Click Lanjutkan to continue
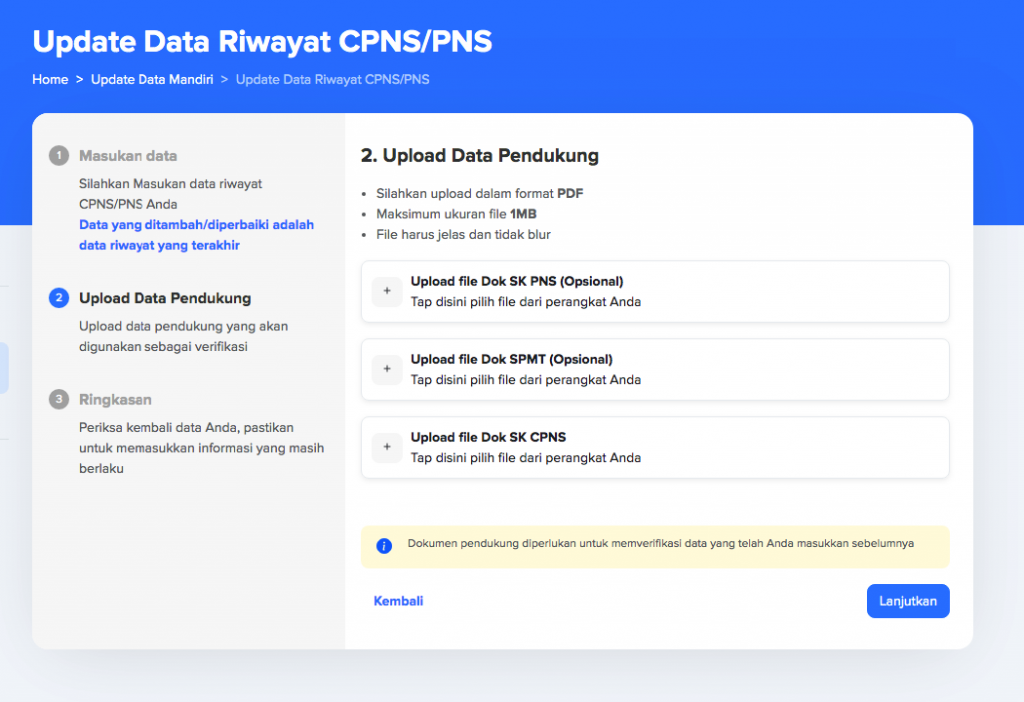 point(907,600)
